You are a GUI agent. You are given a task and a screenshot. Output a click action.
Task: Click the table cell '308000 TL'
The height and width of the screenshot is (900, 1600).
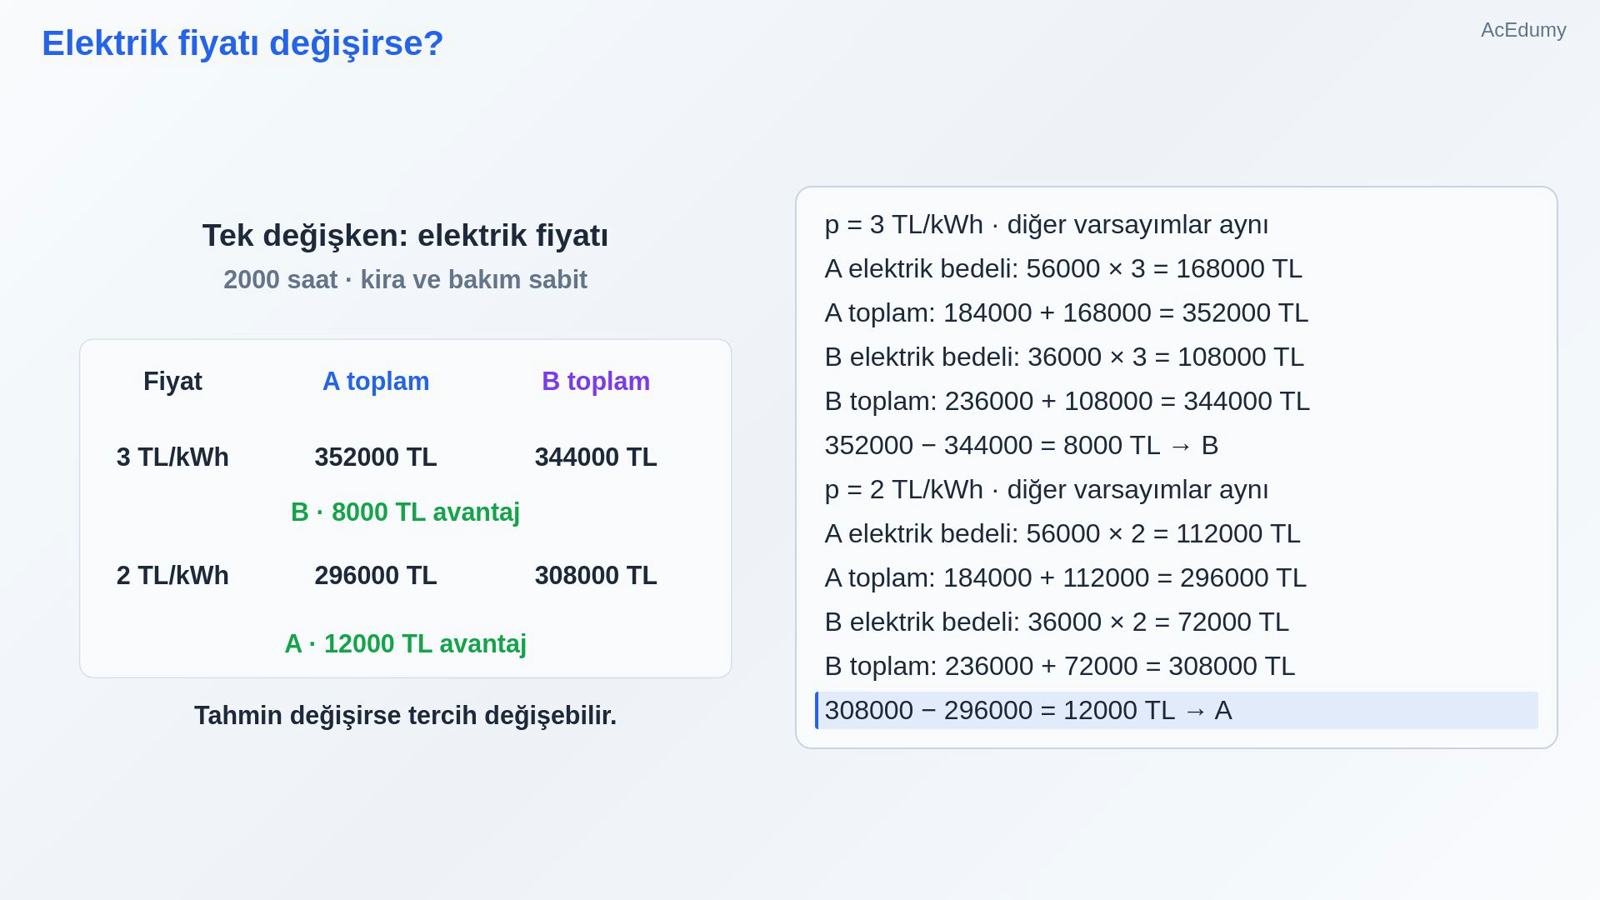point(596,576)
